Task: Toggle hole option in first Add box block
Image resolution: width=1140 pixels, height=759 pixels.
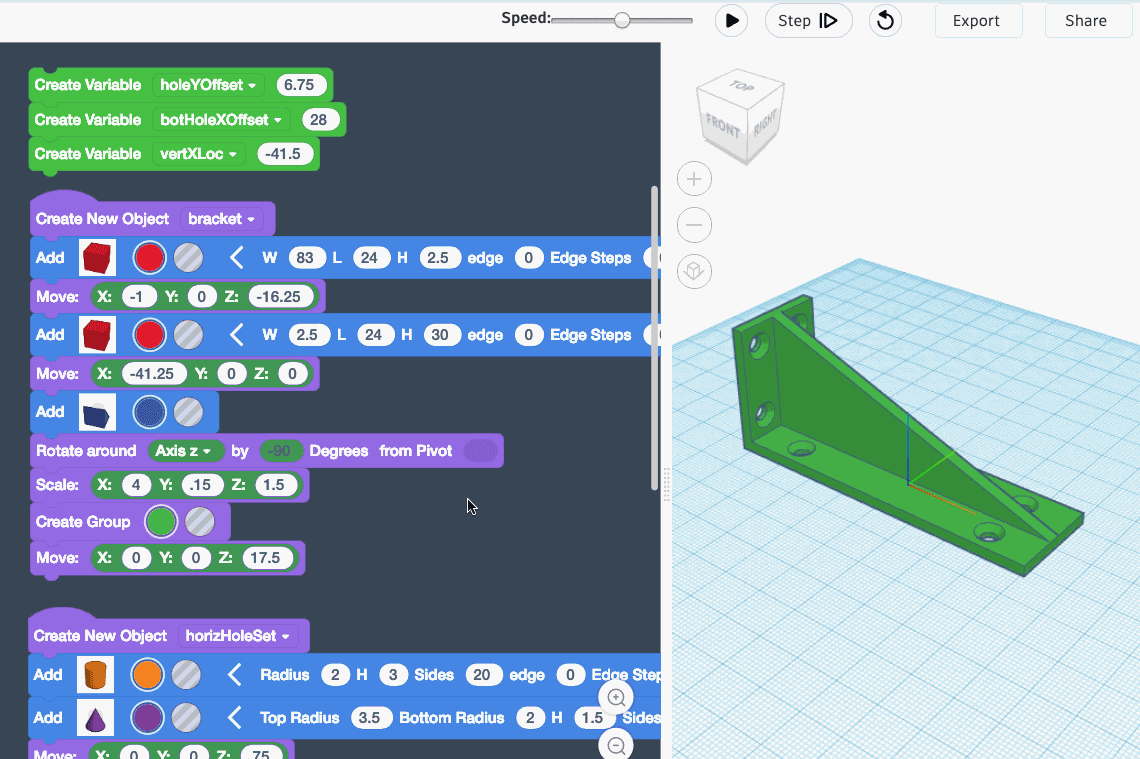Action: point(188,258)
